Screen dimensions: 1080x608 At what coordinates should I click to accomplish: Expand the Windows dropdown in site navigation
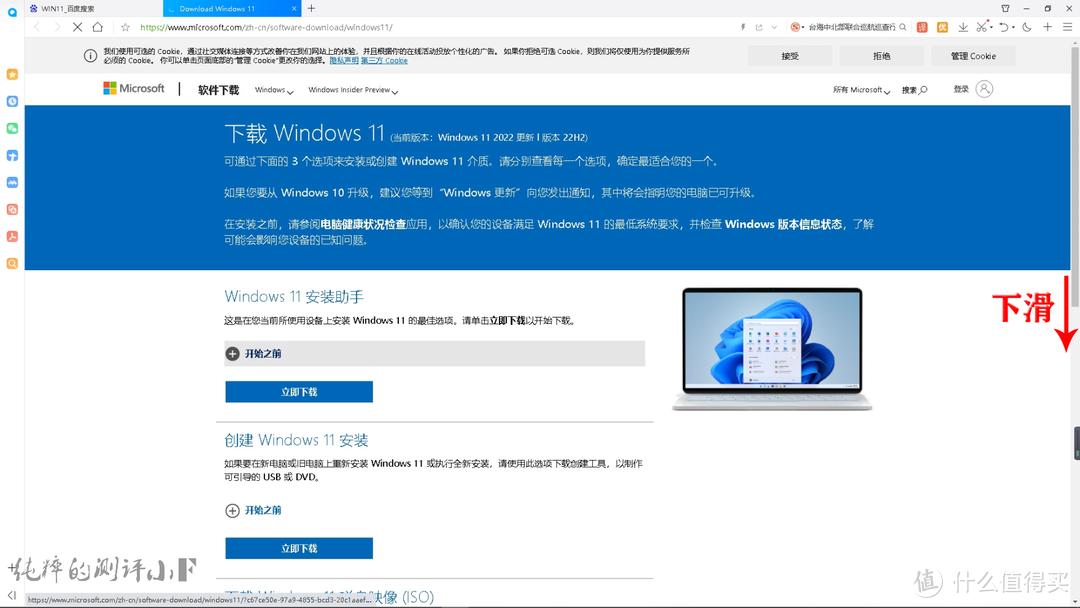[x=272, y=89]
